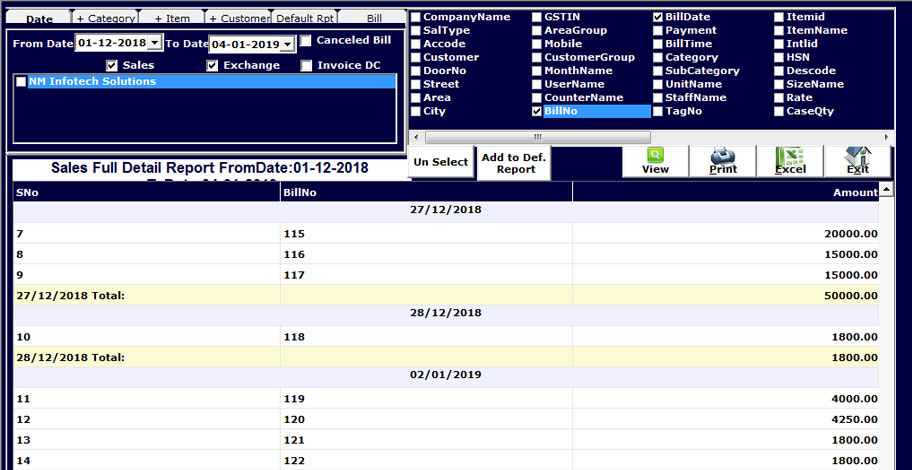
Task: Select the Default Rpt tab
Action: click(x=305, y=18)
